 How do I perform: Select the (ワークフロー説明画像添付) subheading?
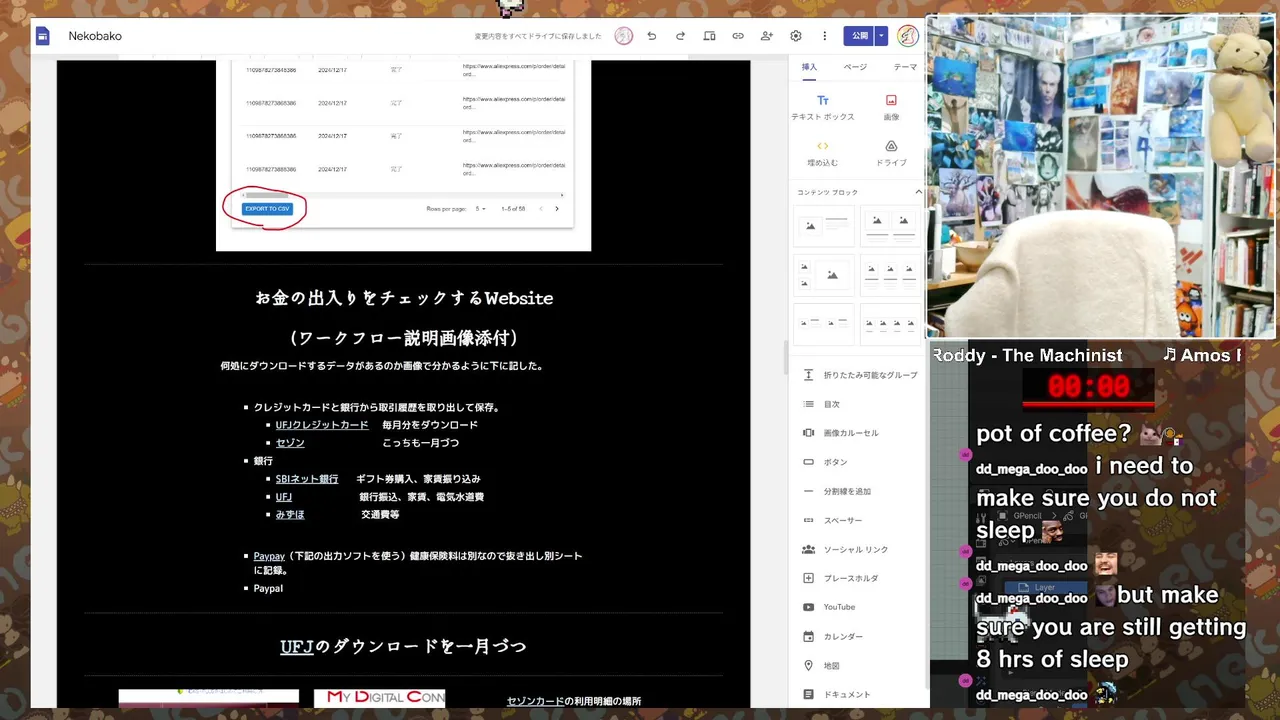click(x=404, y=338)
